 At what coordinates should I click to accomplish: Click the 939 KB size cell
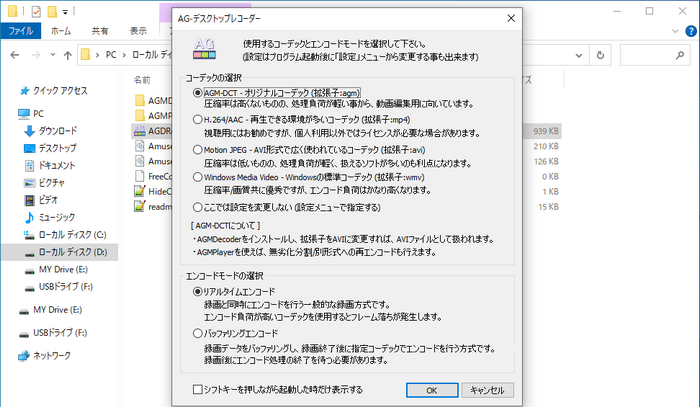(x=546, y=131)
